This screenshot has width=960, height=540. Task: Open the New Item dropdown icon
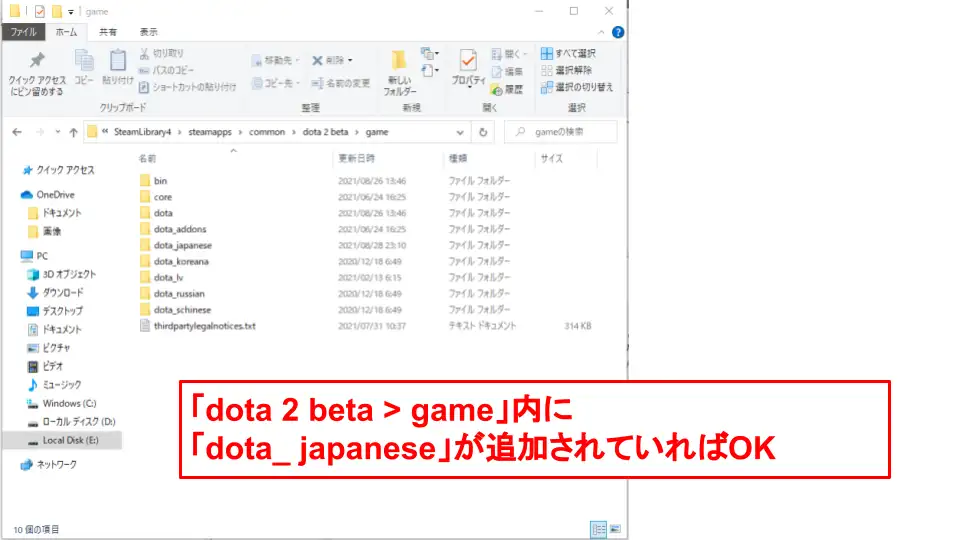point(430,54)
